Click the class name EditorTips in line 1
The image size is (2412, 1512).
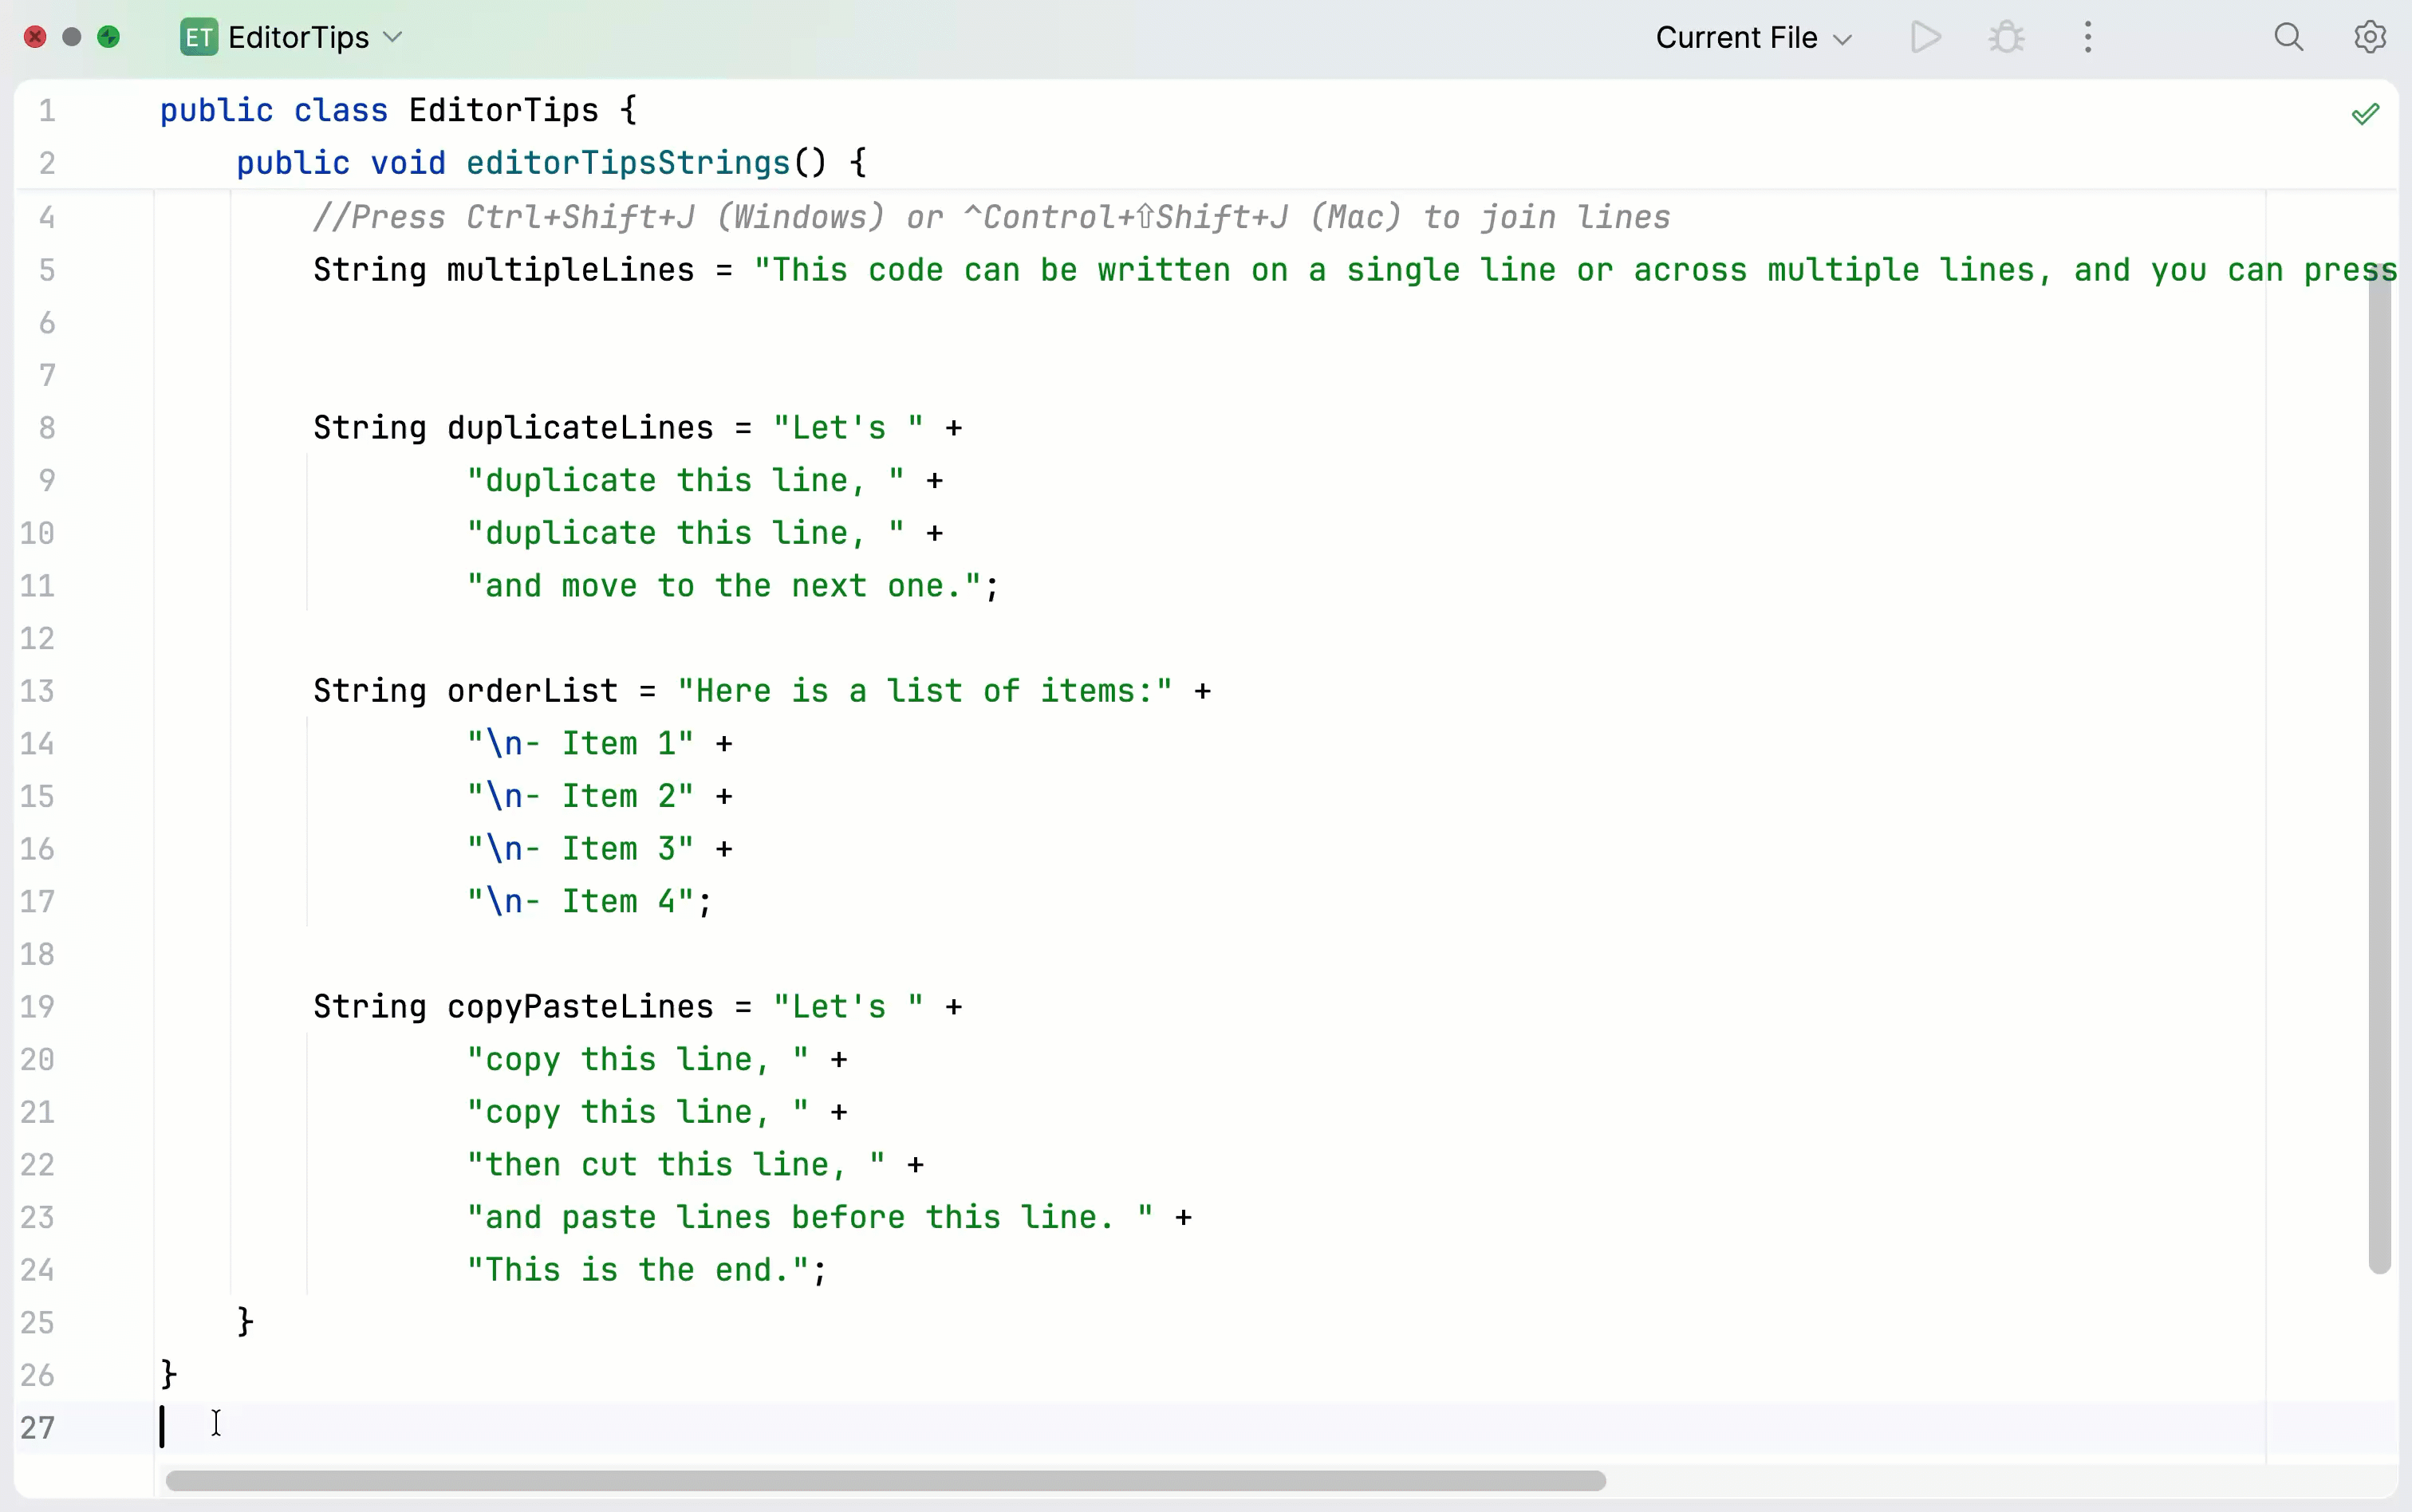tap(504, 110)
